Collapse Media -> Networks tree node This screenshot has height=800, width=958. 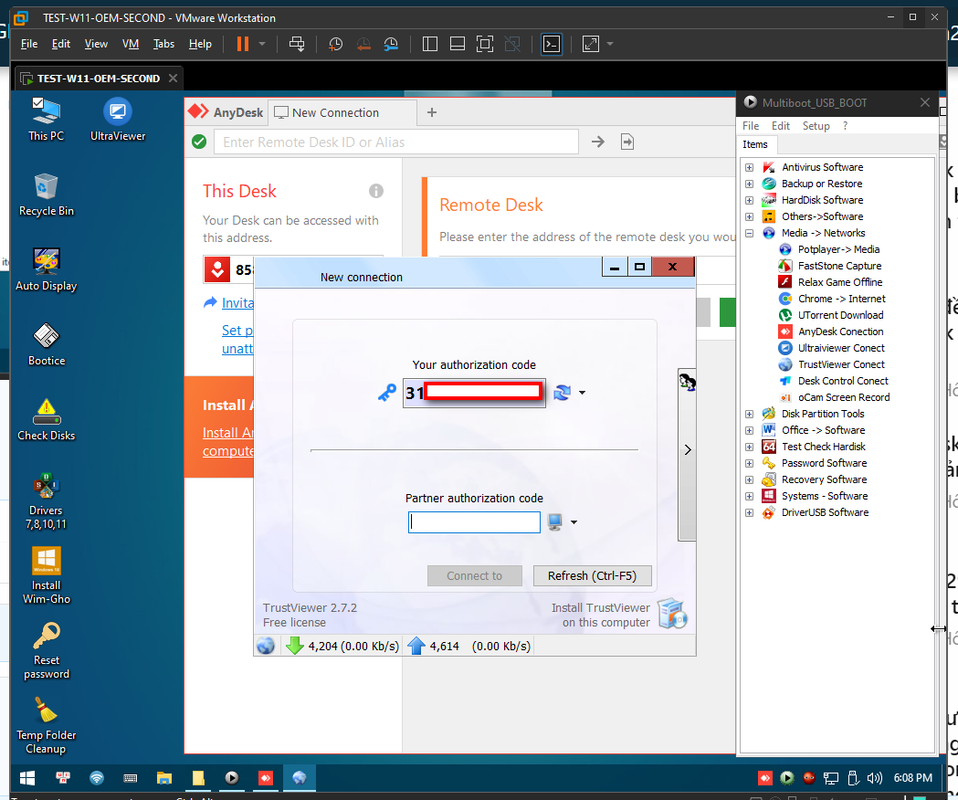[749, 233]
